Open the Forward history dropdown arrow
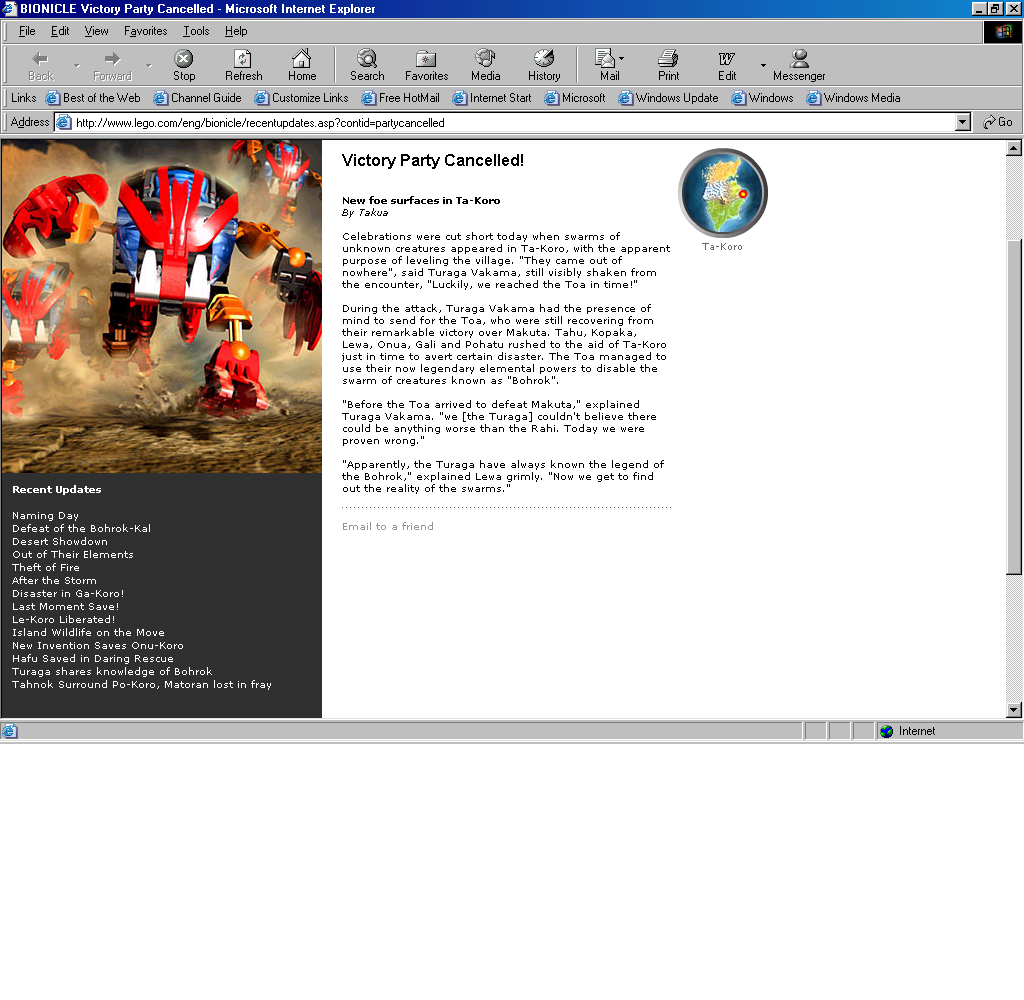 click(148, 66)
